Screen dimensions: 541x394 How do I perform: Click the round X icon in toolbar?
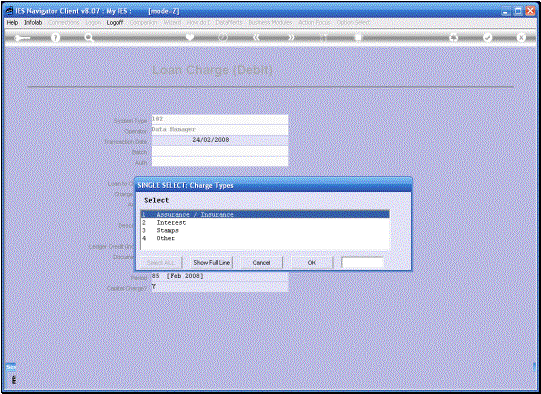click(521, 37)
